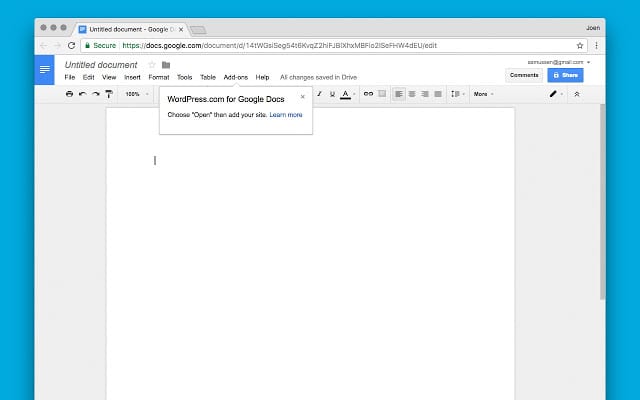Open the Table menu
The image size is (640, 400).
point(208,77)
